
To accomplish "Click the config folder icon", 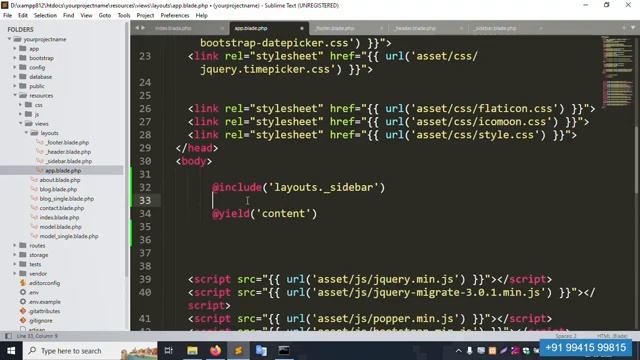I will 23,67.
